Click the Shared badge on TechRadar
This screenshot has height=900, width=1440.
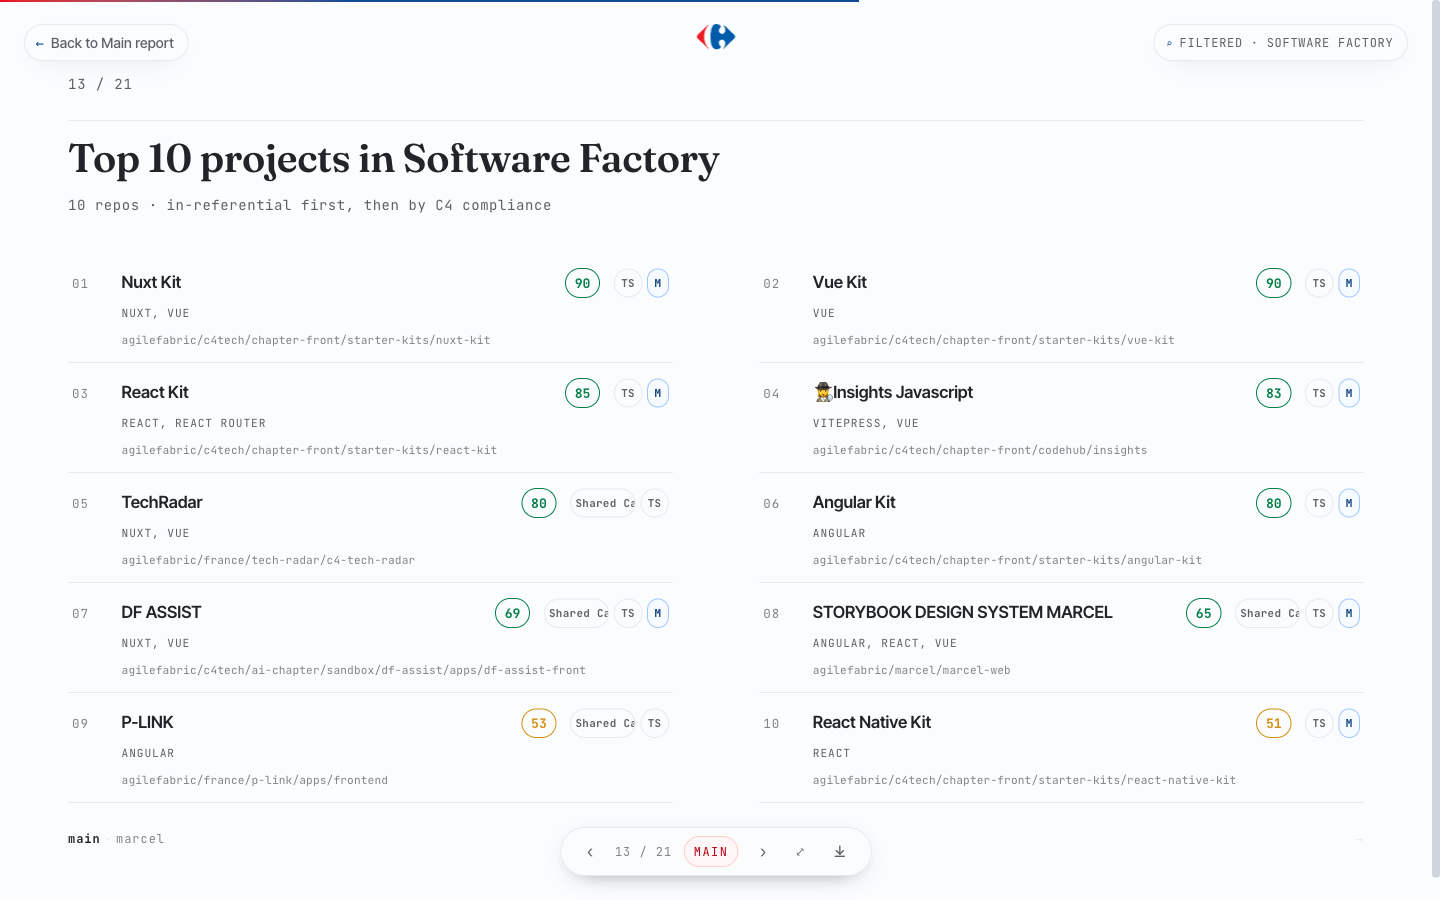point(603,503)
